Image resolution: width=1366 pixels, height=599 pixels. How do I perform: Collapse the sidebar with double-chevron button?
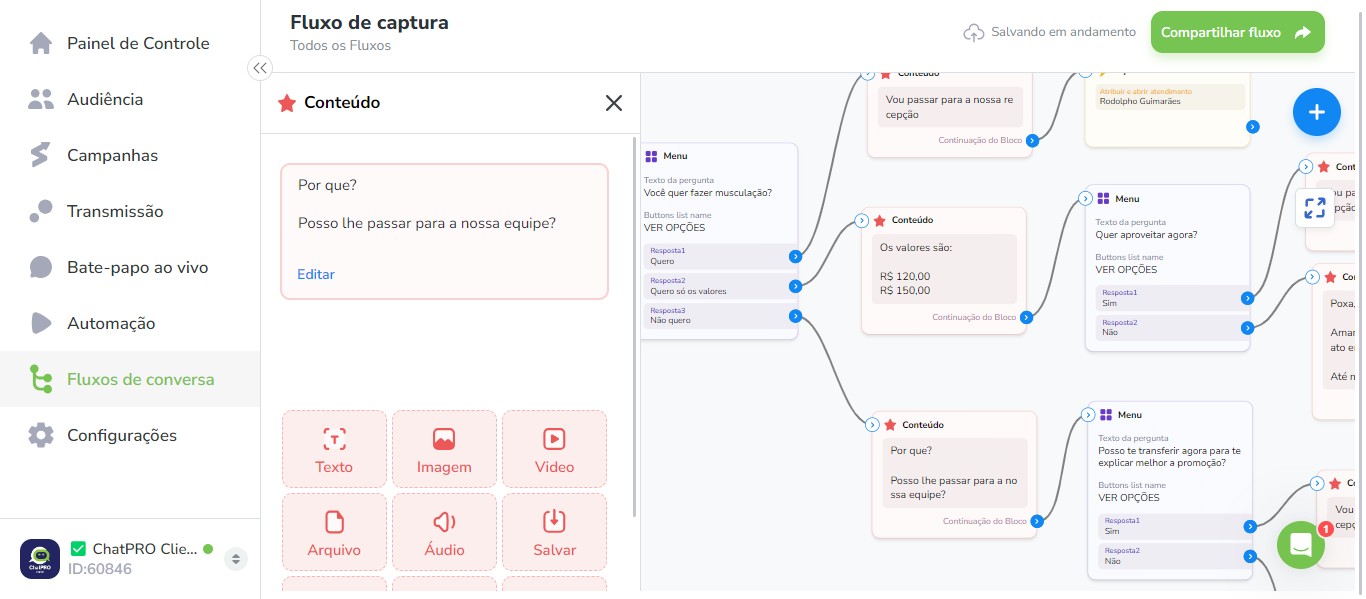pos(260,68)
